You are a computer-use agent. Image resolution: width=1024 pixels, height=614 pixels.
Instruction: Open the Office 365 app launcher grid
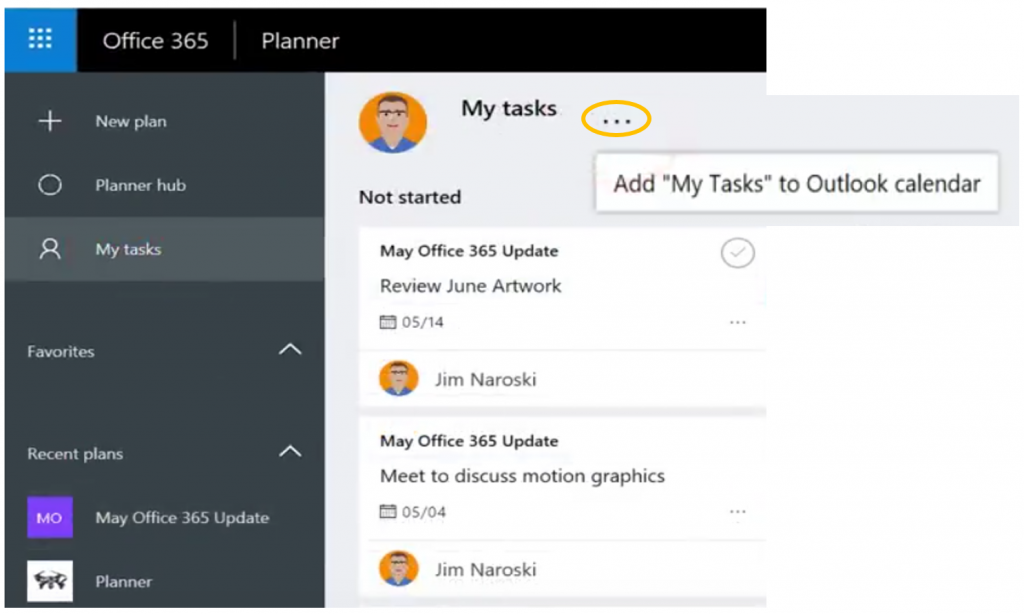(x=40, y=39)
